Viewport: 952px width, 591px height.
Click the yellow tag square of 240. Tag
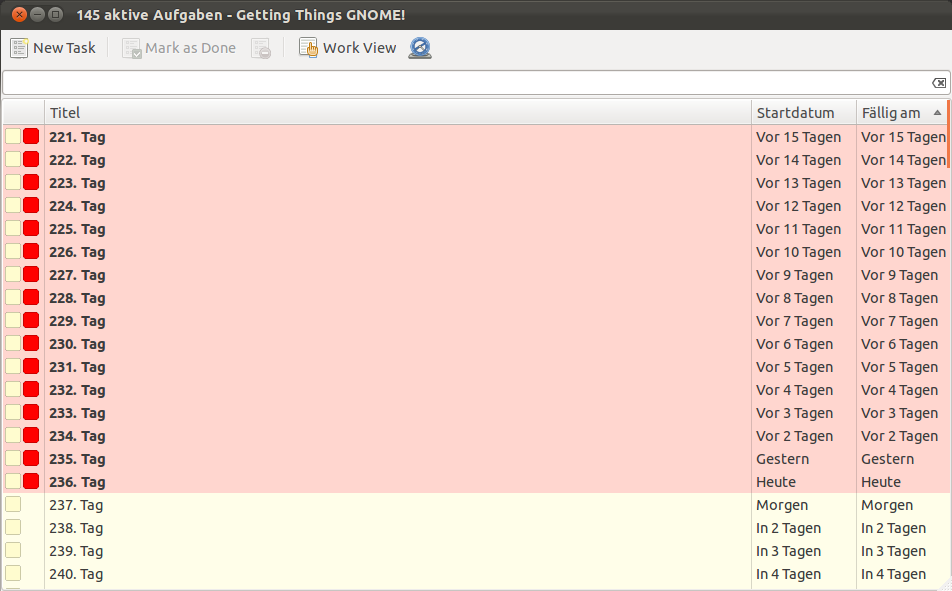13,573
